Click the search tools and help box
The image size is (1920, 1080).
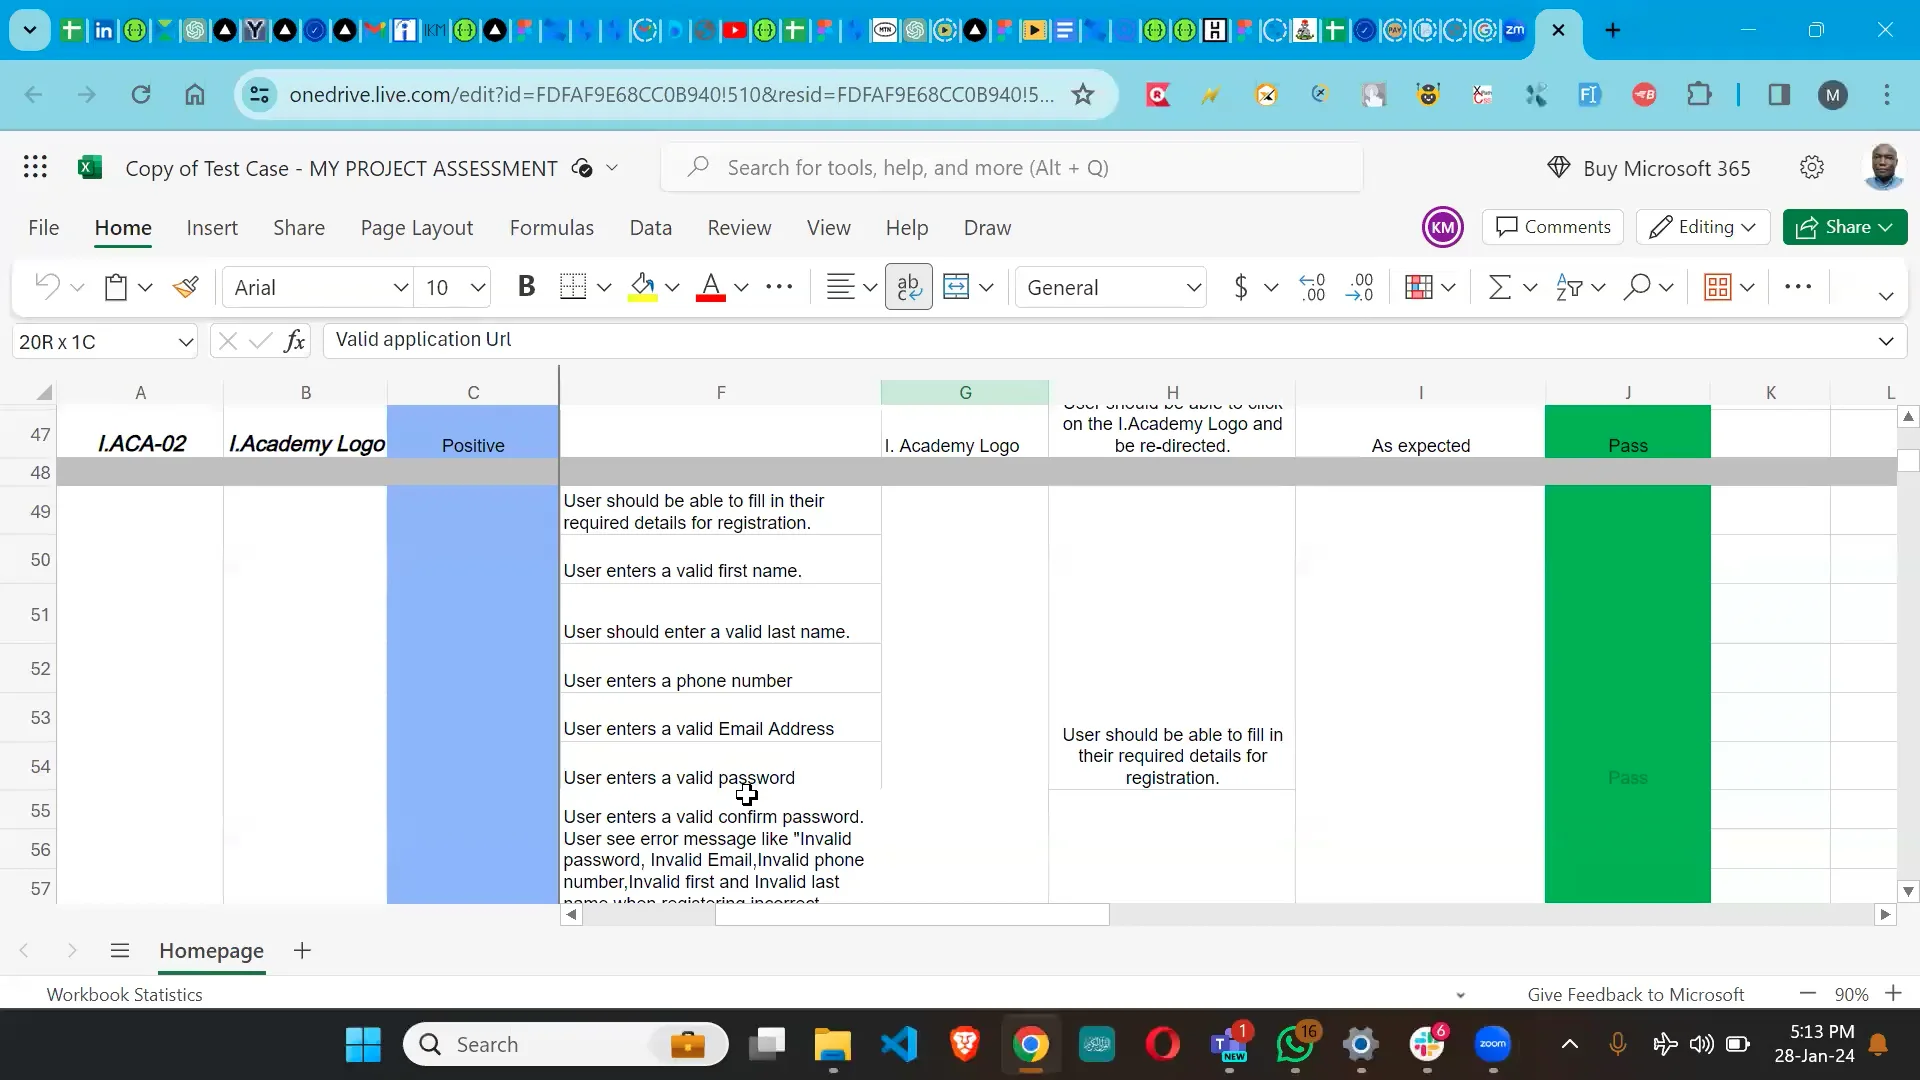click(x=1012, y=167)
